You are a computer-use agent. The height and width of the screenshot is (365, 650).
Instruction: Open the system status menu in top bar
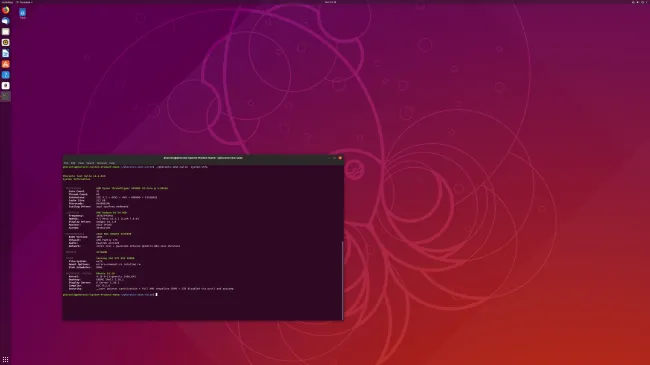640,2
